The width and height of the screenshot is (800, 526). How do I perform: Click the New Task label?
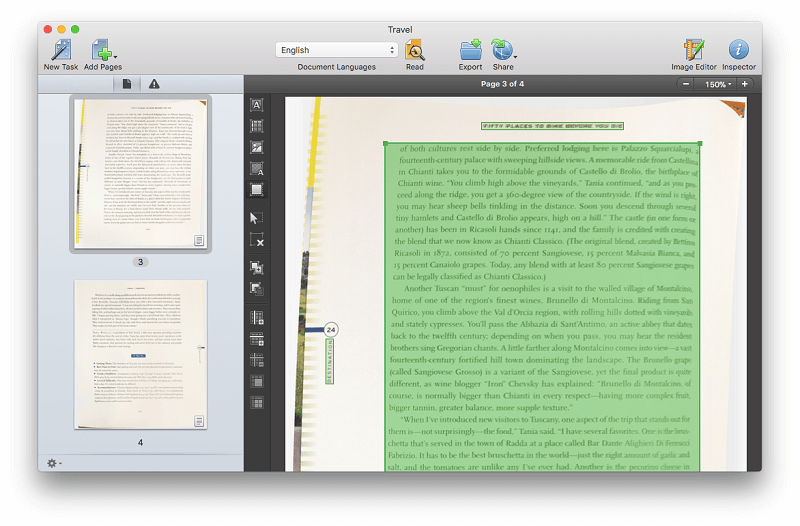click(61, 67)
